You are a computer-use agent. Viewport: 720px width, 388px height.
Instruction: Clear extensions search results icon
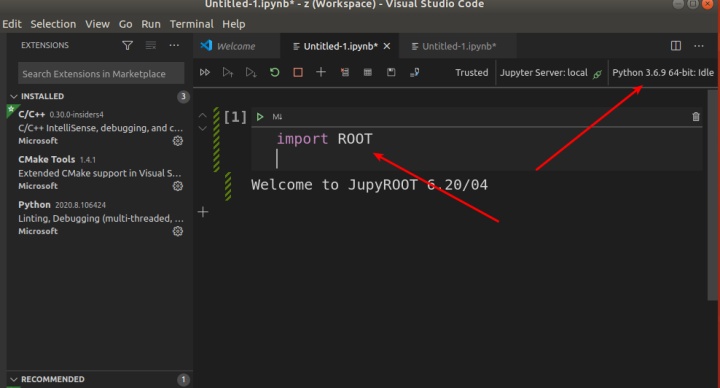coord(151,45)
